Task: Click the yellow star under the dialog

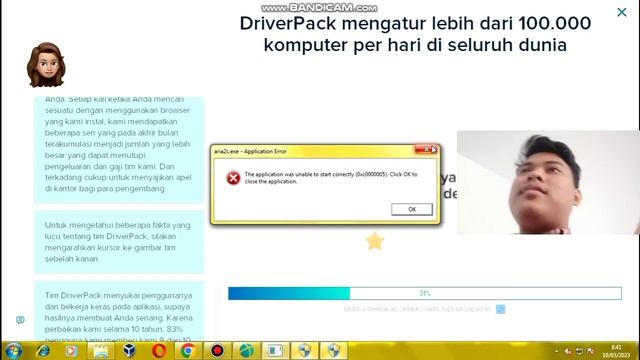Action: 374,241
